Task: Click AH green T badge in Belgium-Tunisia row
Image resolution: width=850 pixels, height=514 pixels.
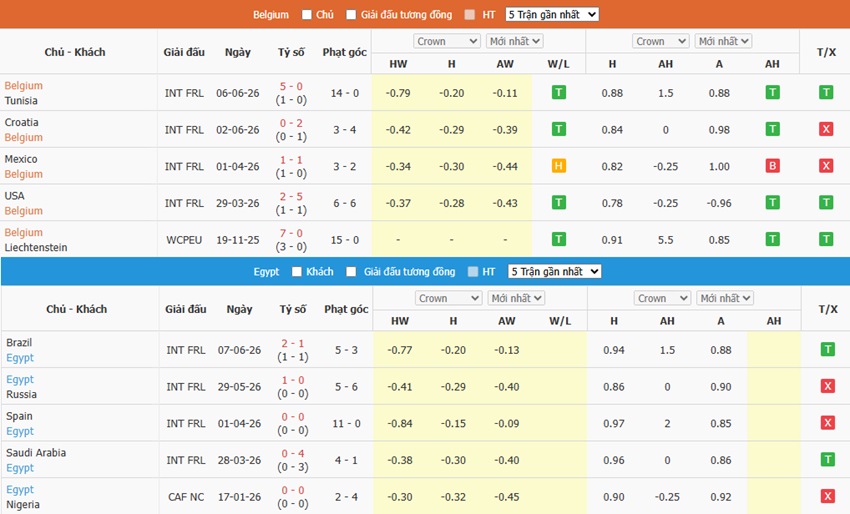Action: click(x=772, y=92)
